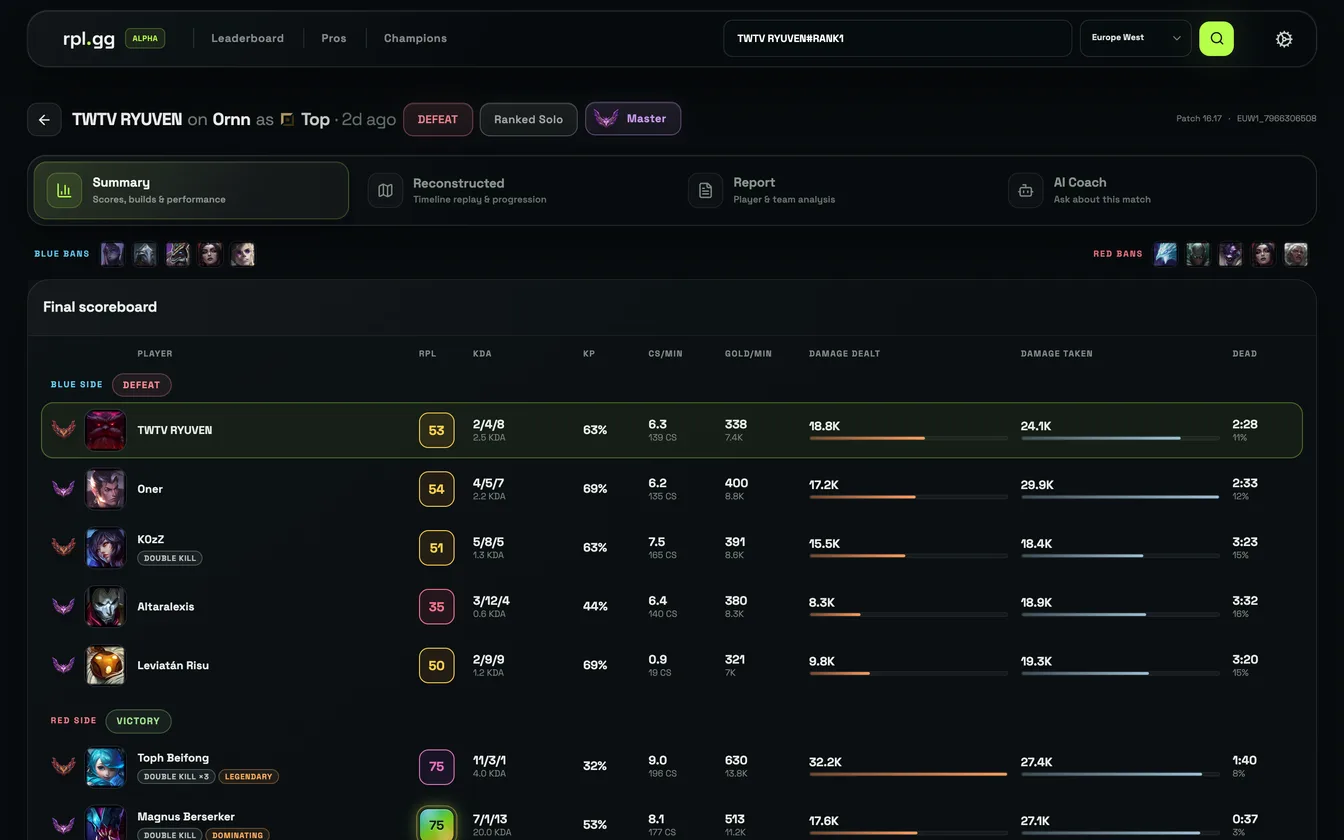Image resolution: width=1344 pixels, height=840 pixels.
Task: Click Leviatán Risu's champion portrait
Action: tap(105, 665)
